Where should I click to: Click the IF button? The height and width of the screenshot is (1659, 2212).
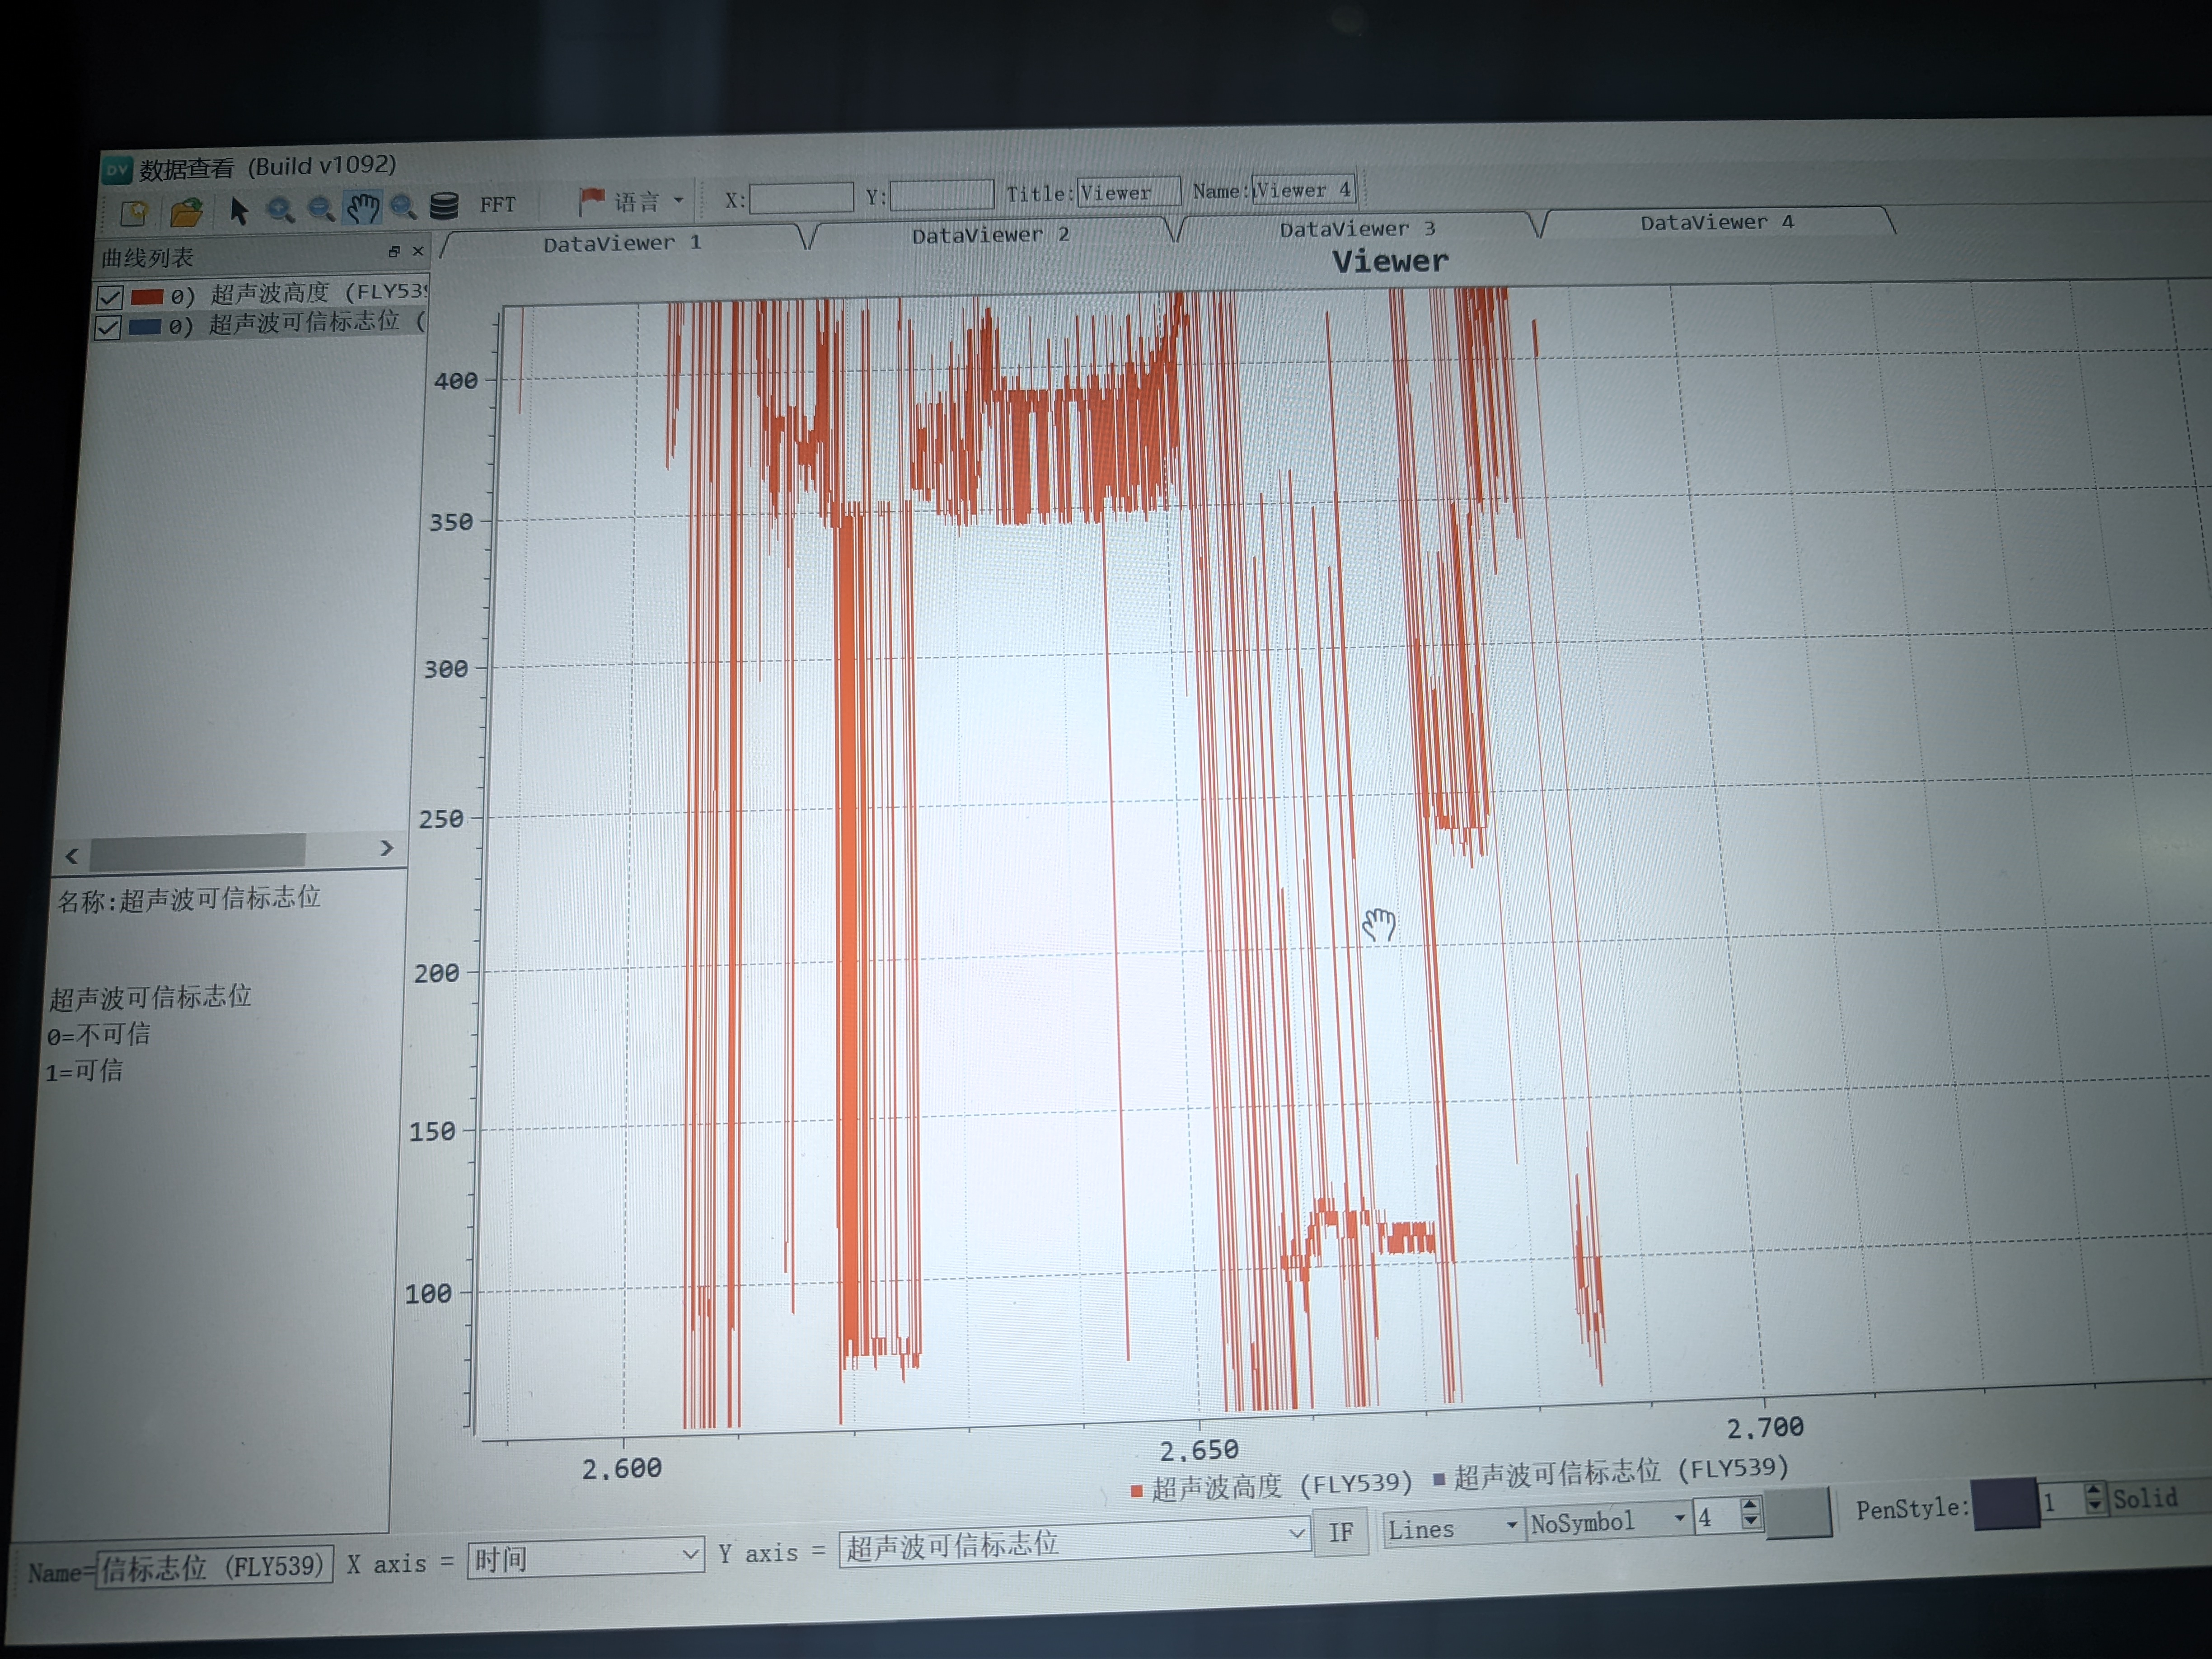coord(1340,1532)
